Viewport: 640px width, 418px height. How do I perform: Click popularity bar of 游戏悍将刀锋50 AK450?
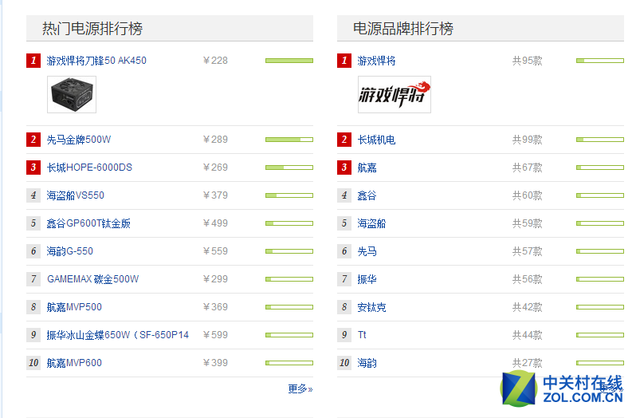289,61
